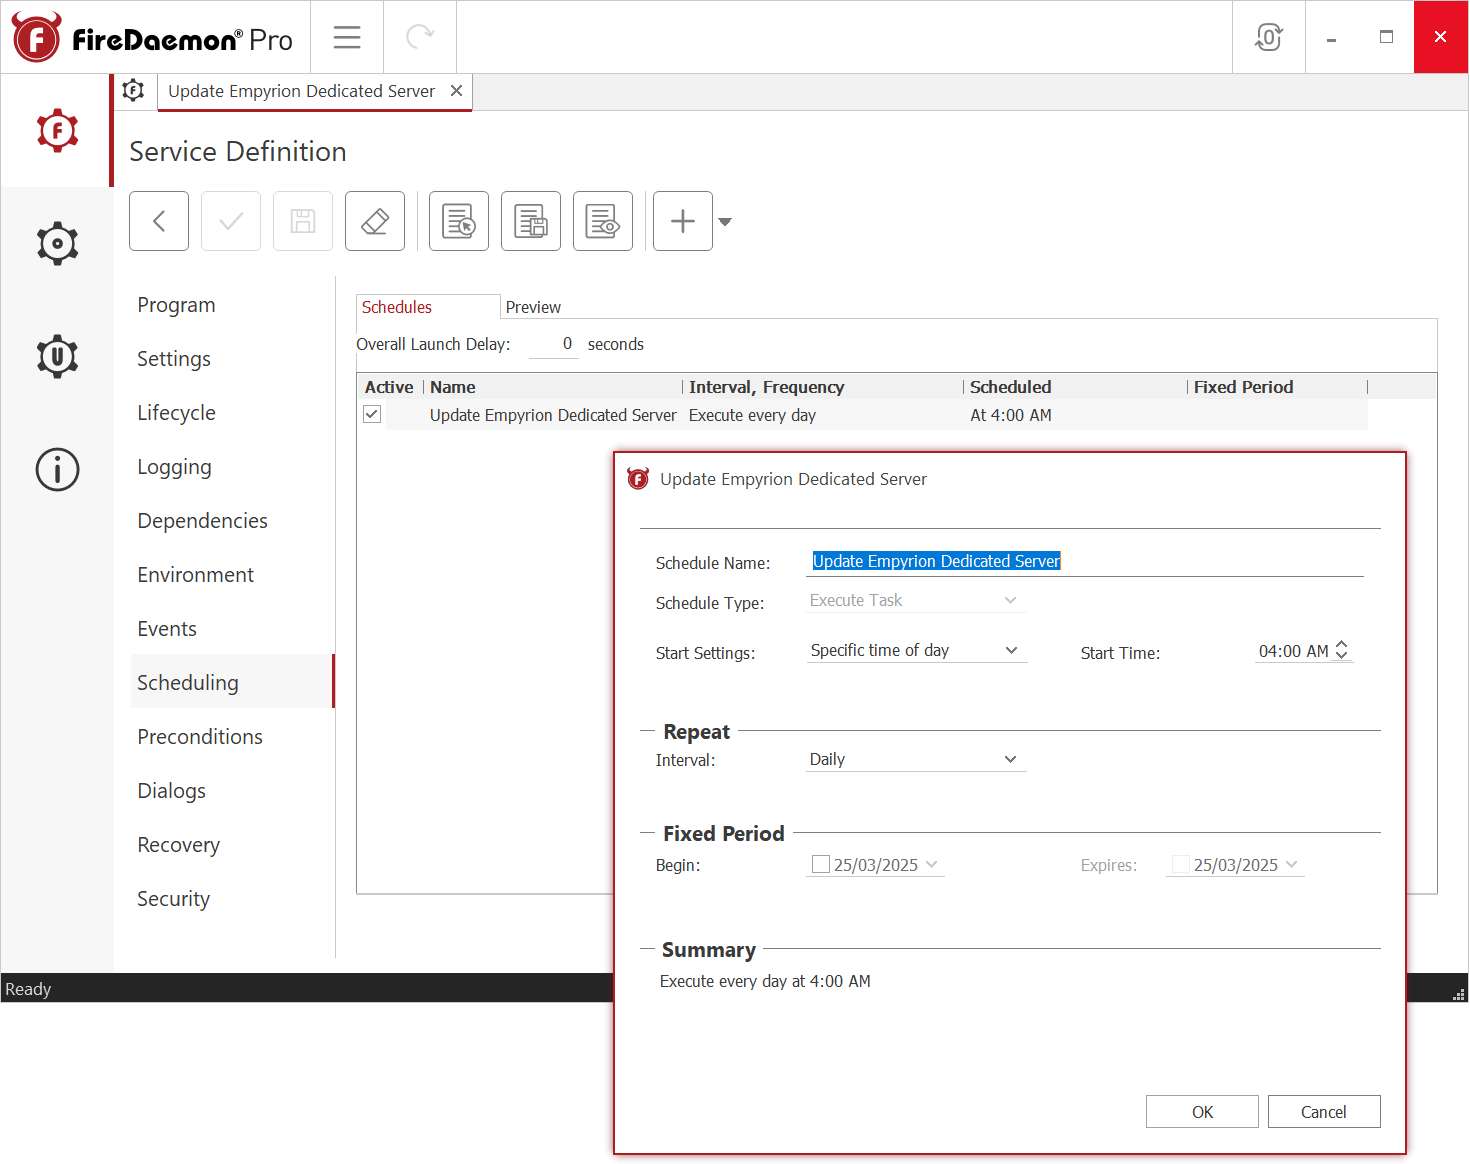
Task: Go back with the left chevron button
Action: 159,221
